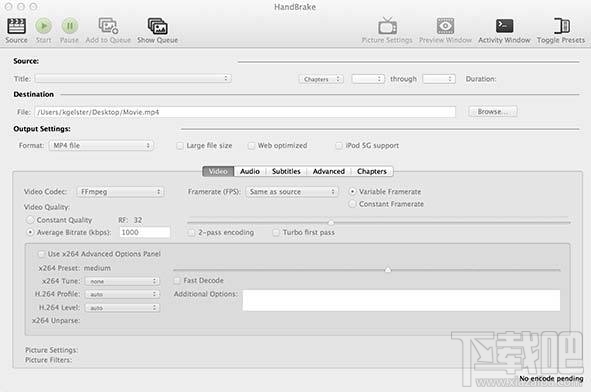Enable the Fast Decode checkbox
591x392 pixels.
pyautogui.click(x=177, y=280)
